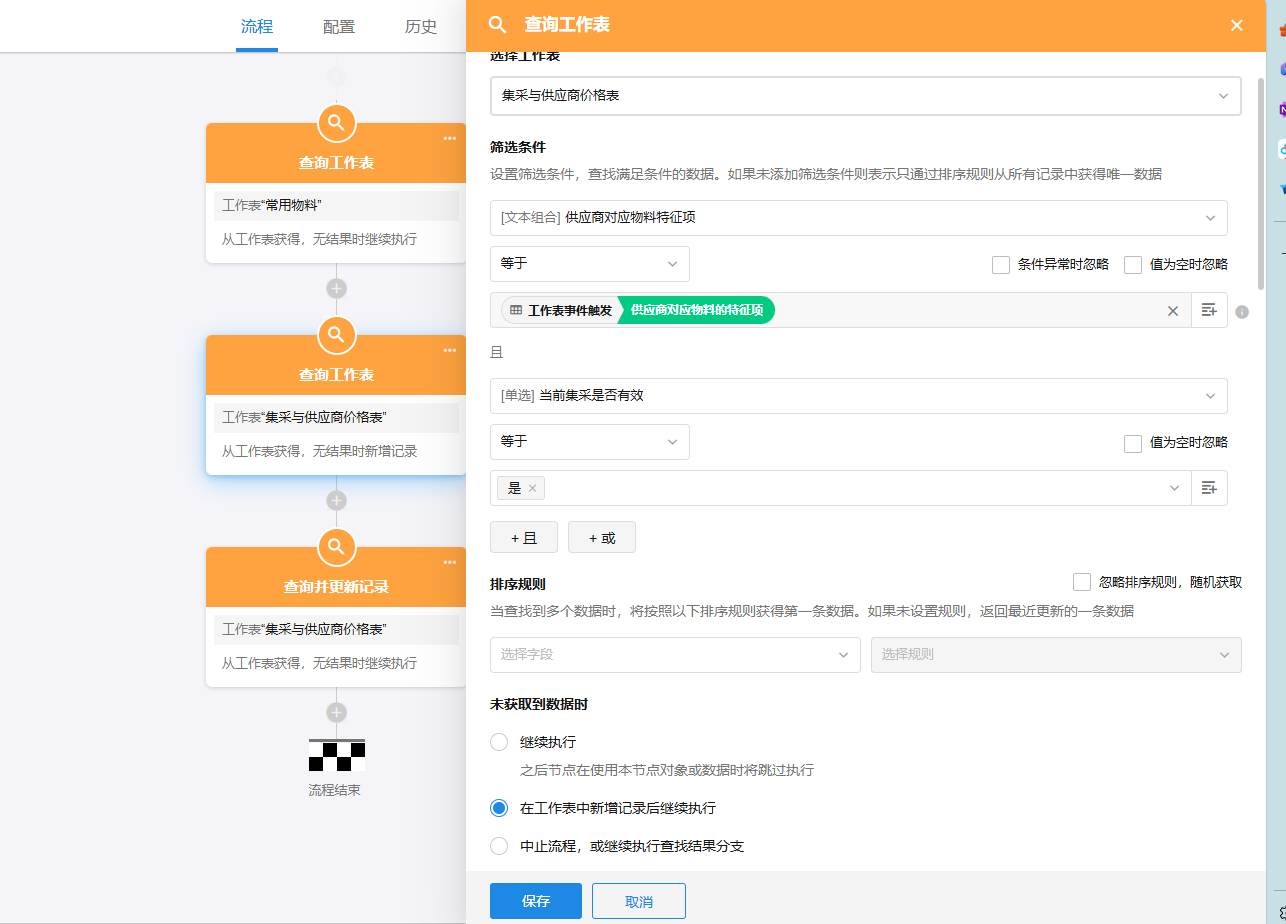
Task: Click the info icon next to the filter value
Action: 1242,312
